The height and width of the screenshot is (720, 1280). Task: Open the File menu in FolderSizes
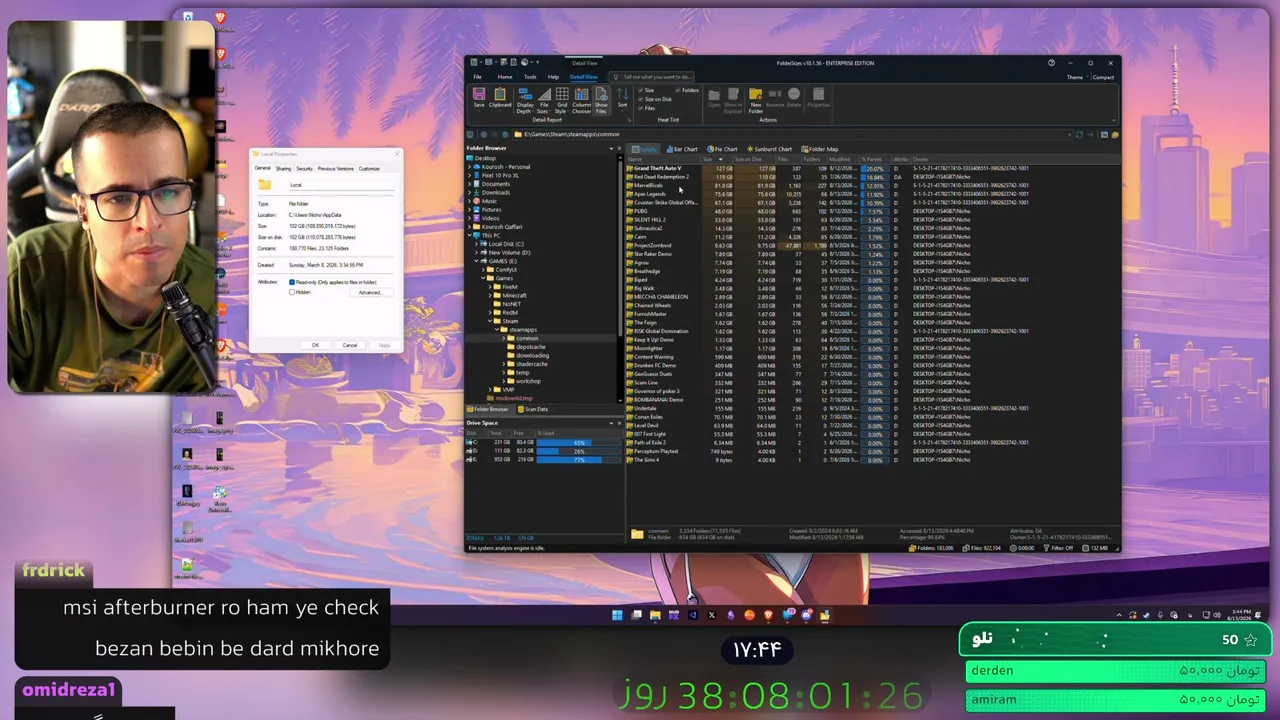coord(477,77)
